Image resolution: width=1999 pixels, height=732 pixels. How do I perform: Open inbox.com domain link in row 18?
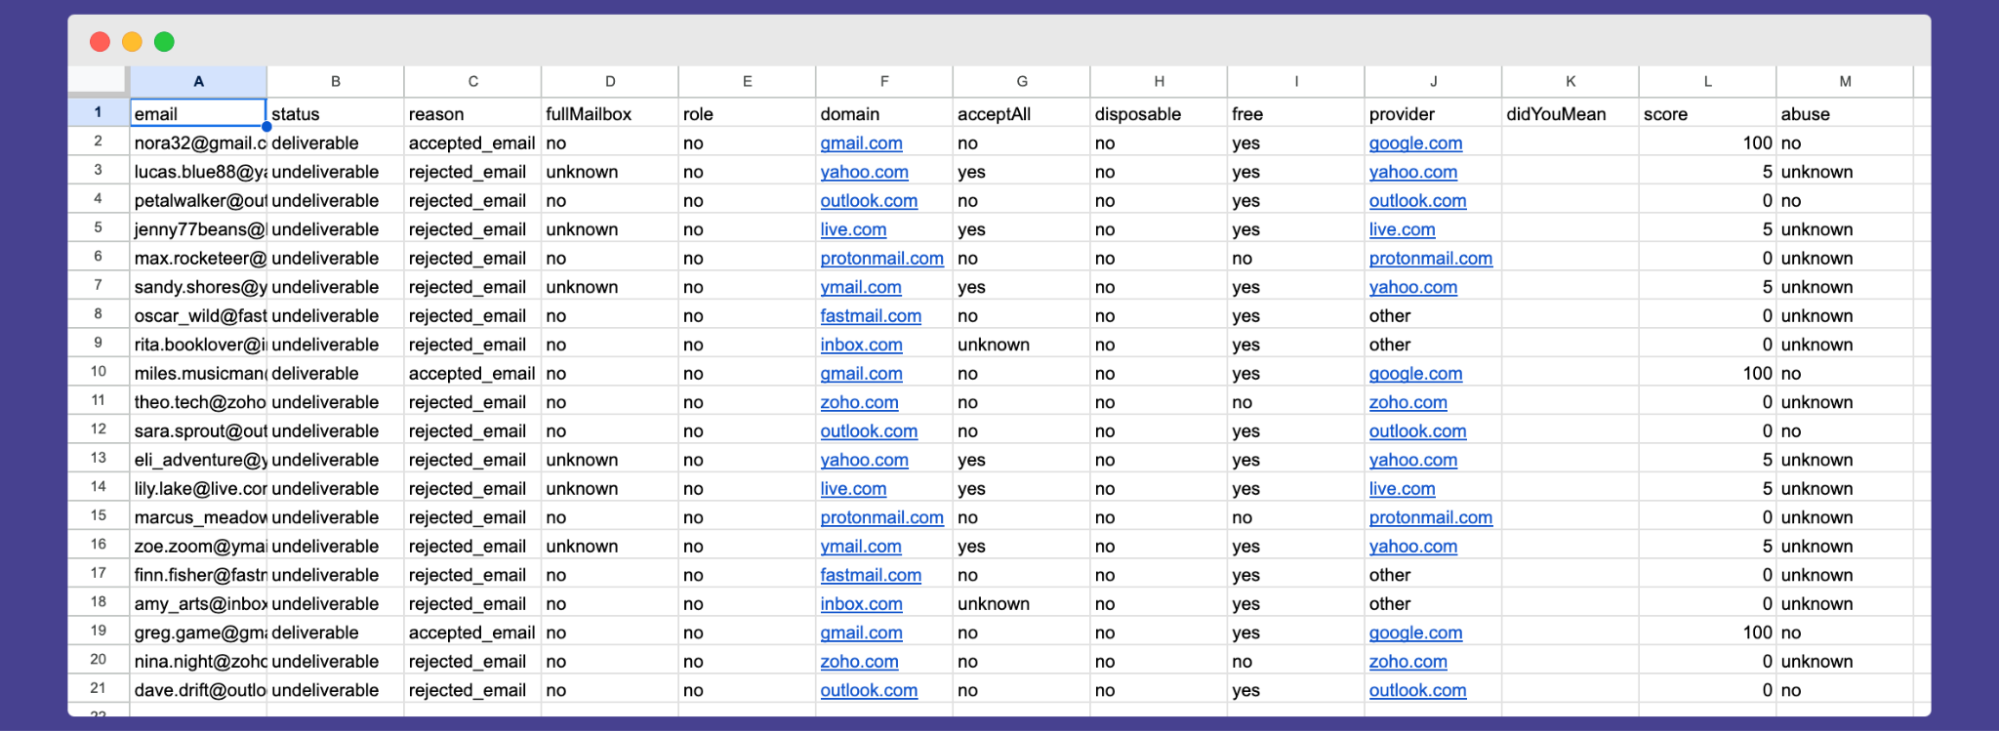coord(861,604)
